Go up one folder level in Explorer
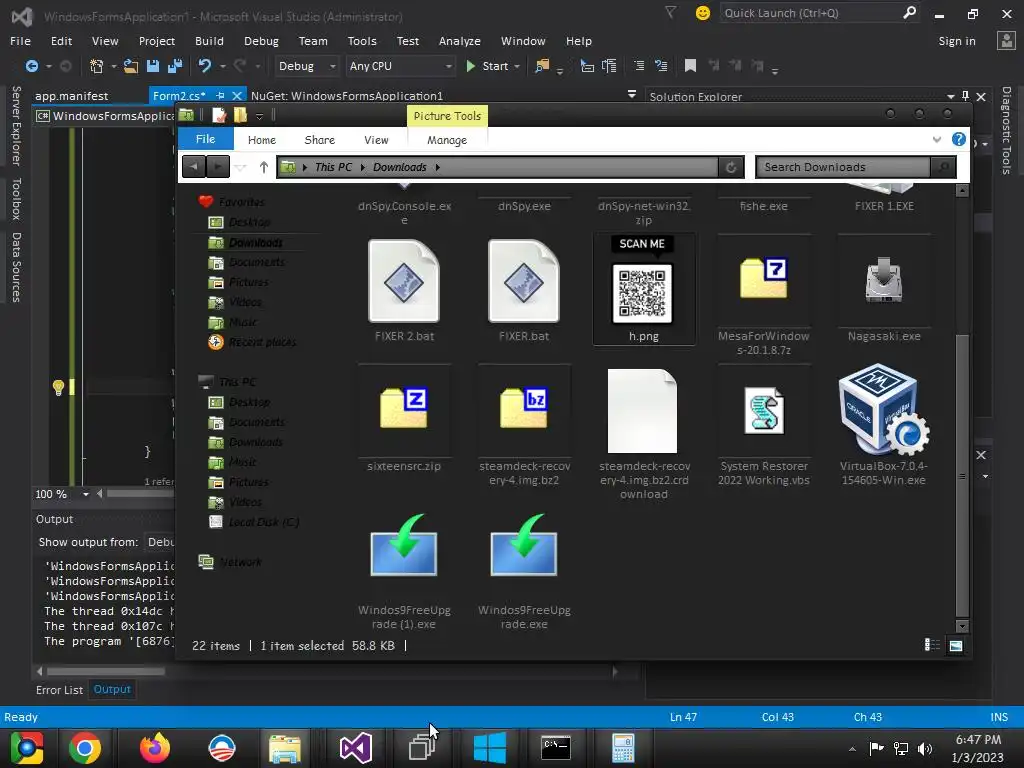The width and height of the screenshot is (1024, 768). (x=264, y=167)
